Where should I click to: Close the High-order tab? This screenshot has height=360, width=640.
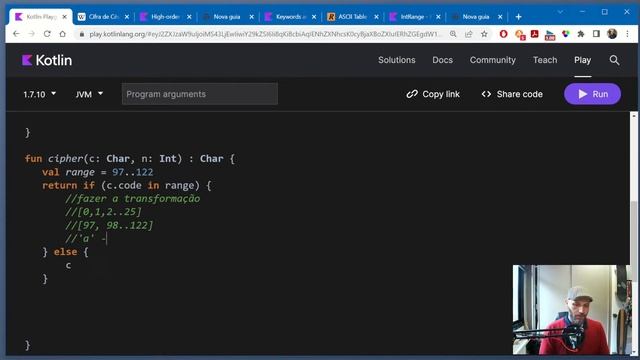click(x=189, y=17)
